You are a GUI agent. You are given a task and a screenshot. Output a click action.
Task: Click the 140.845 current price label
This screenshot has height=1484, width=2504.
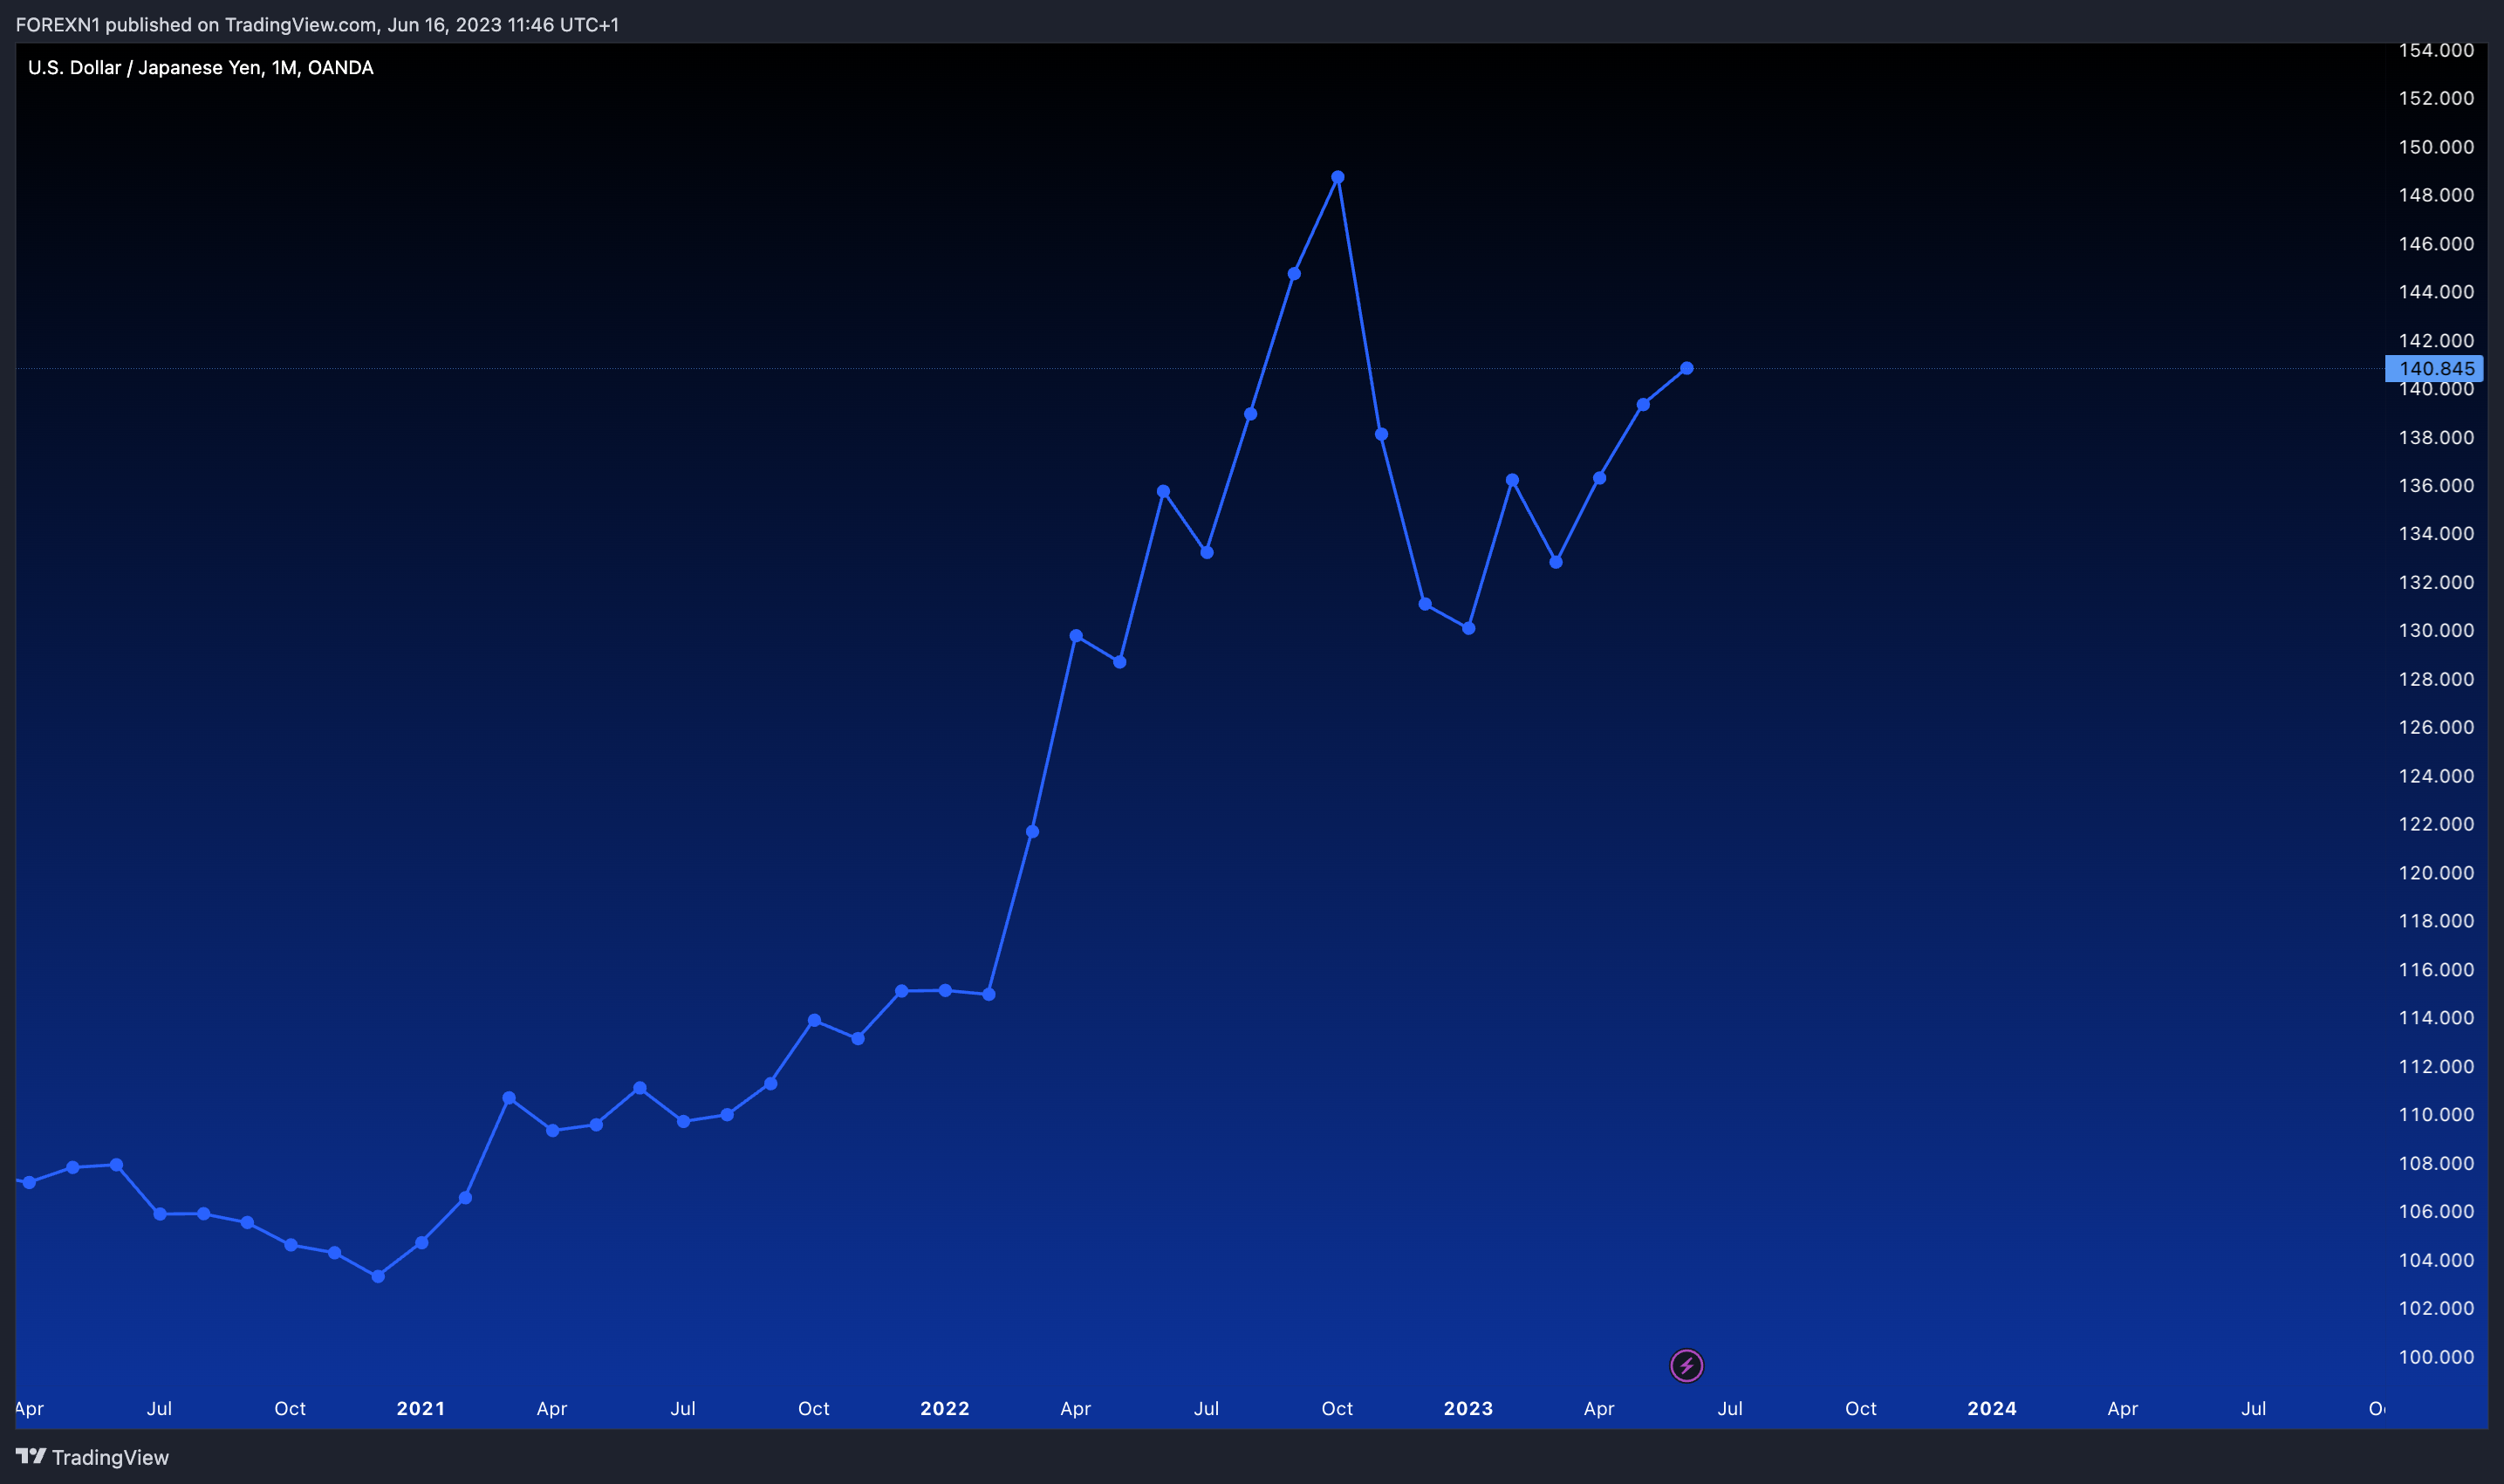click(2434, 369)
